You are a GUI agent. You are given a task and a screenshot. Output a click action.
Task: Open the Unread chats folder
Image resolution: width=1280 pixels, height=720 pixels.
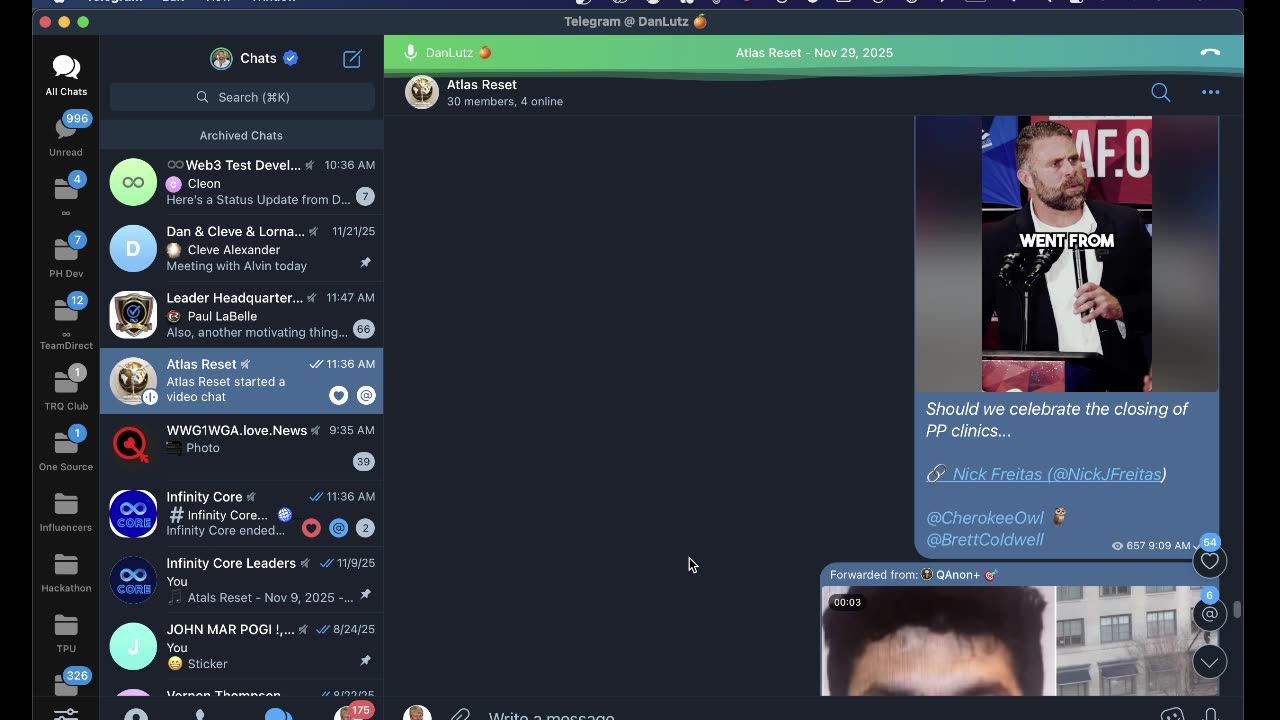(66, 135)
